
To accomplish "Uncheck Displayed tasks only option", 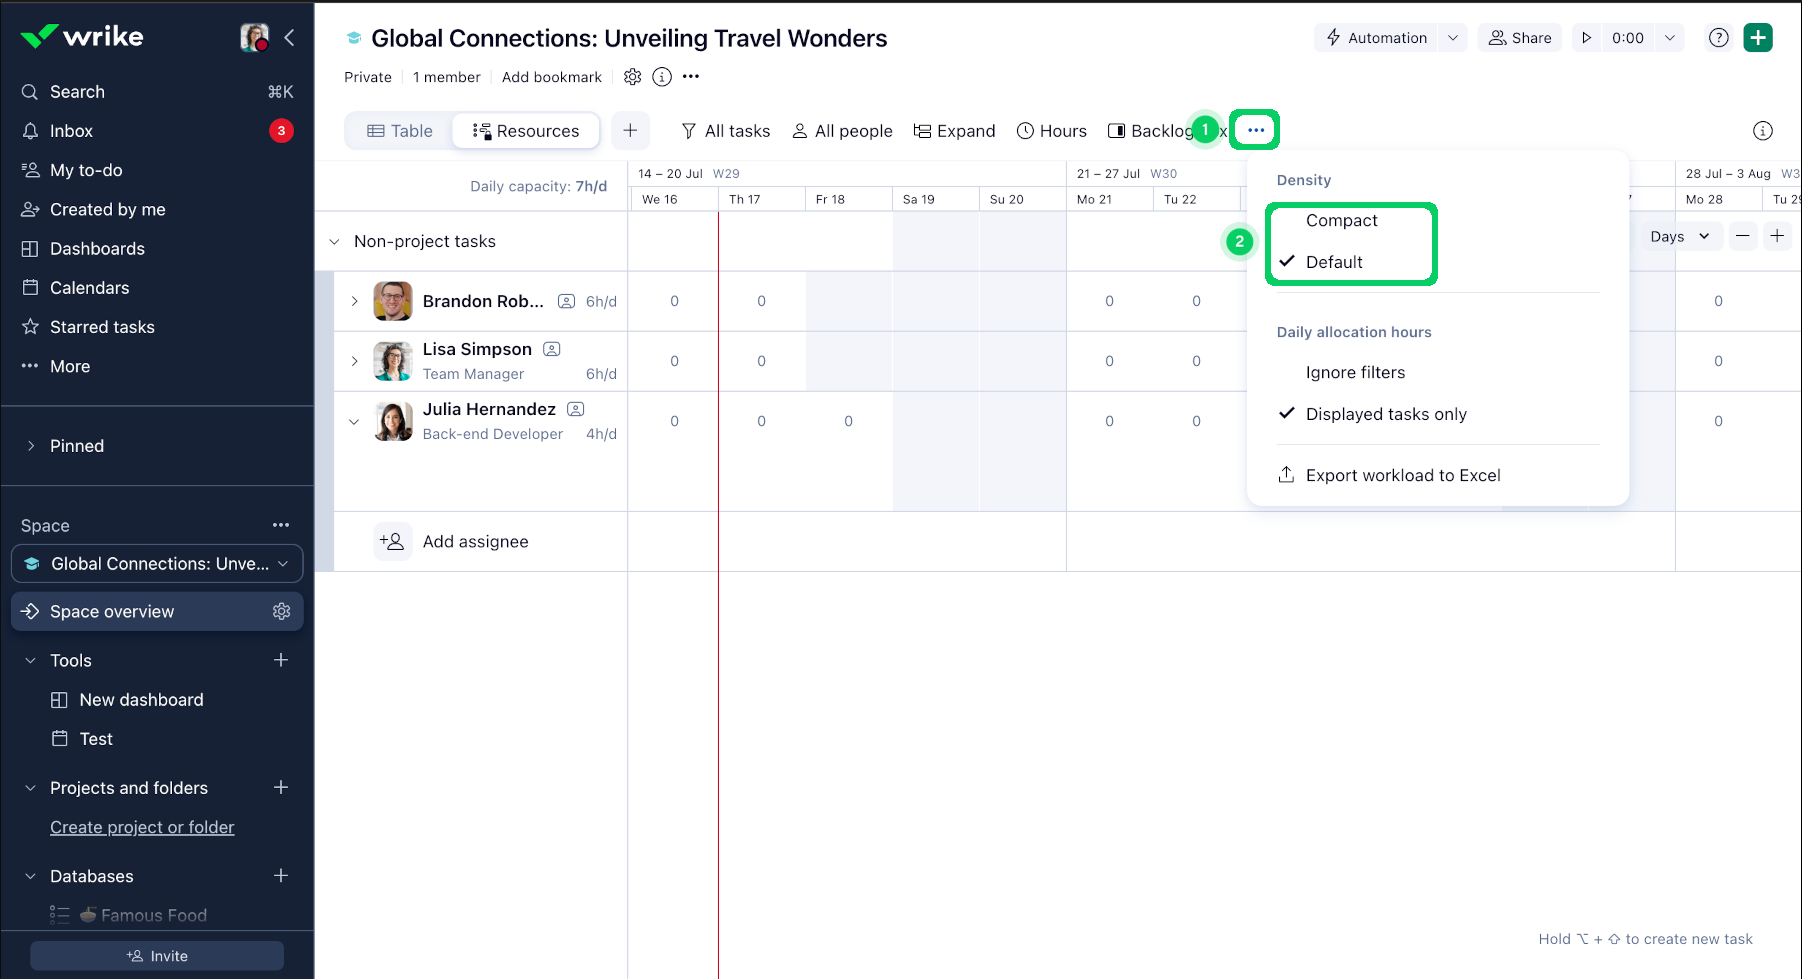I will [x=1386, y=413].
